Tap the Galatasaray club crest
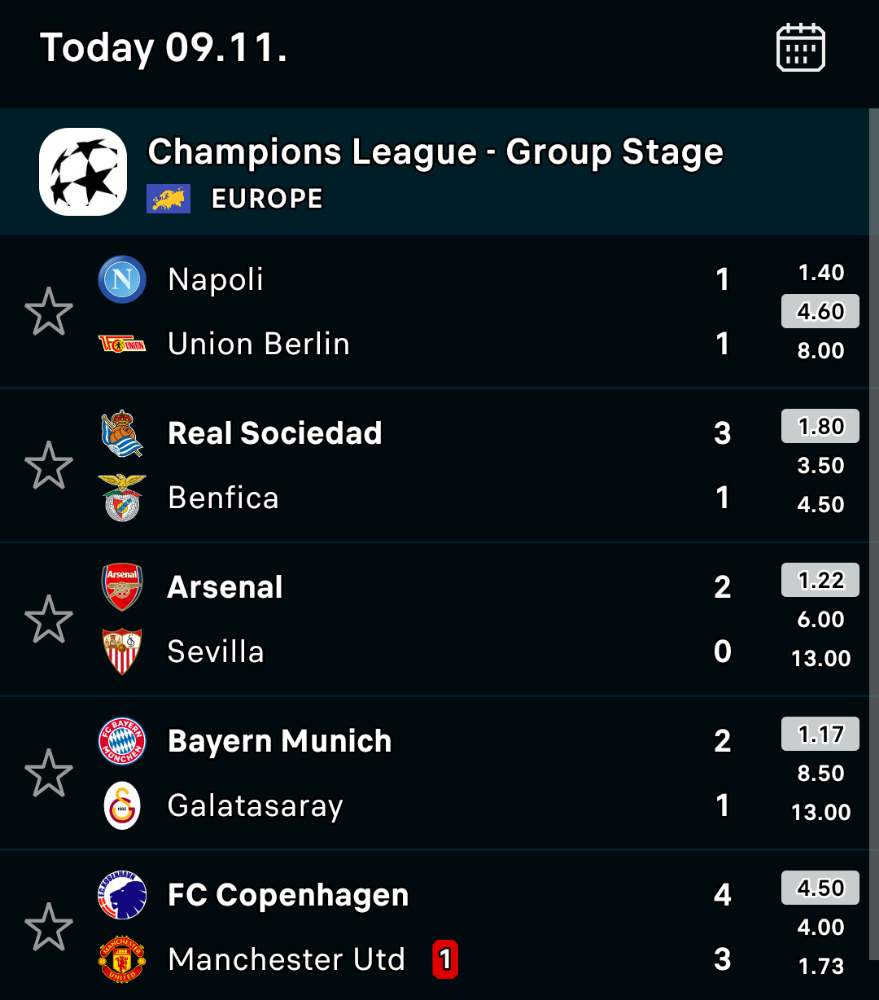 coord(122,805)
